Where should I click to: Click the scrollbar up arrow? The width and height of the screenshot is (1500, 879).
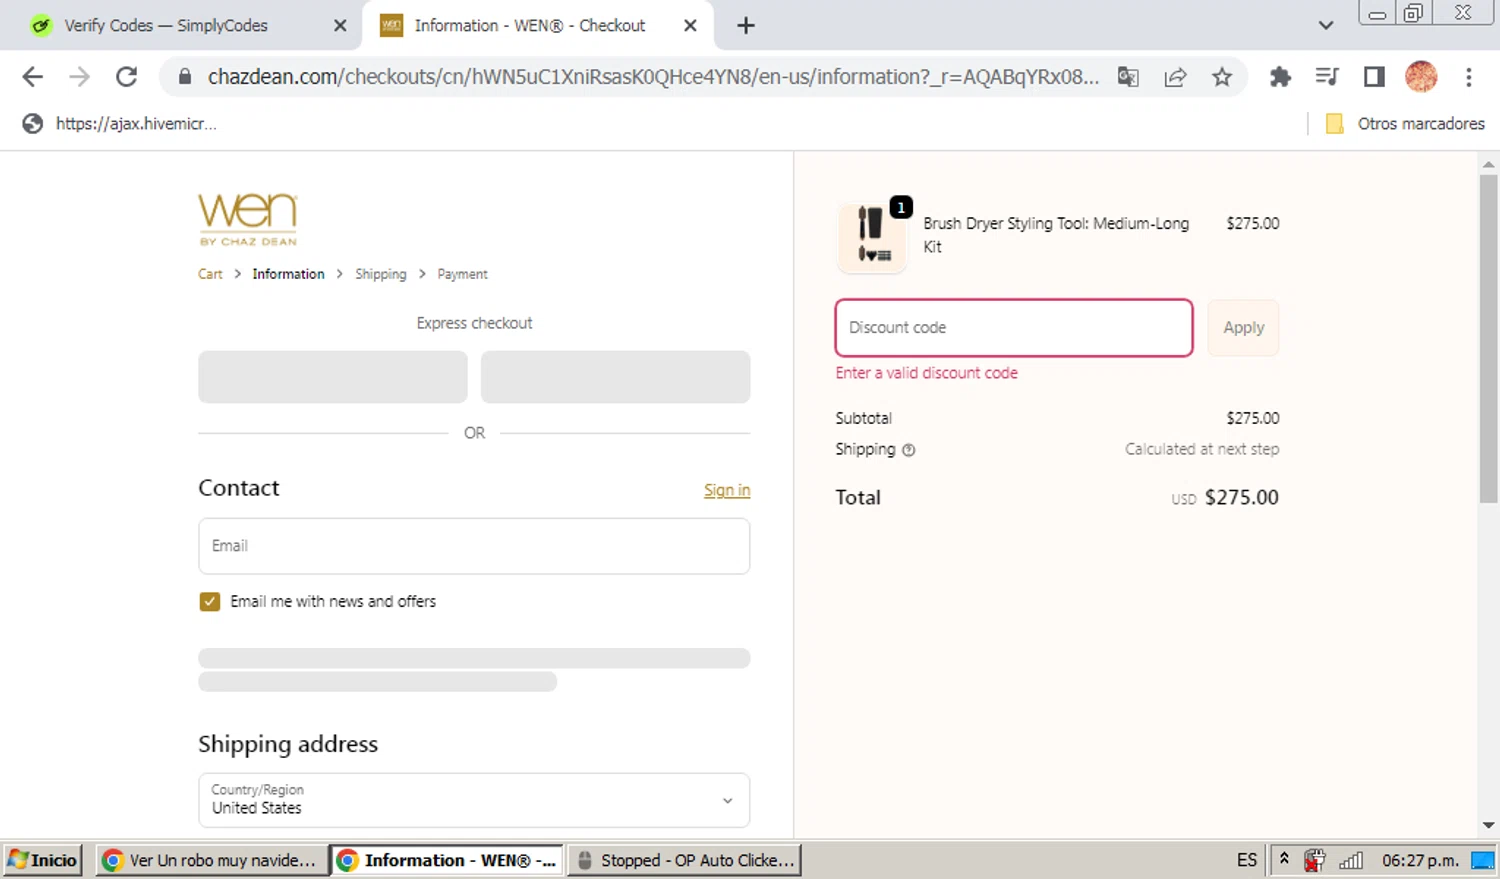point(1488,163)
